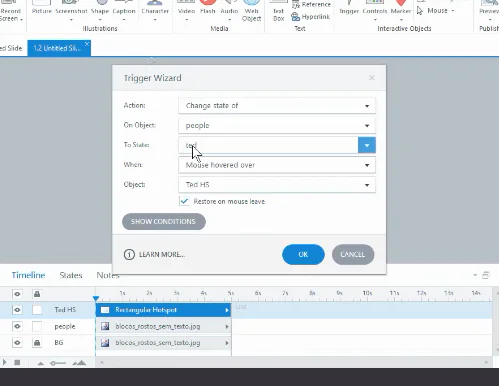
Task: Confirm the trigger with OK
Action: coord(303,255)
